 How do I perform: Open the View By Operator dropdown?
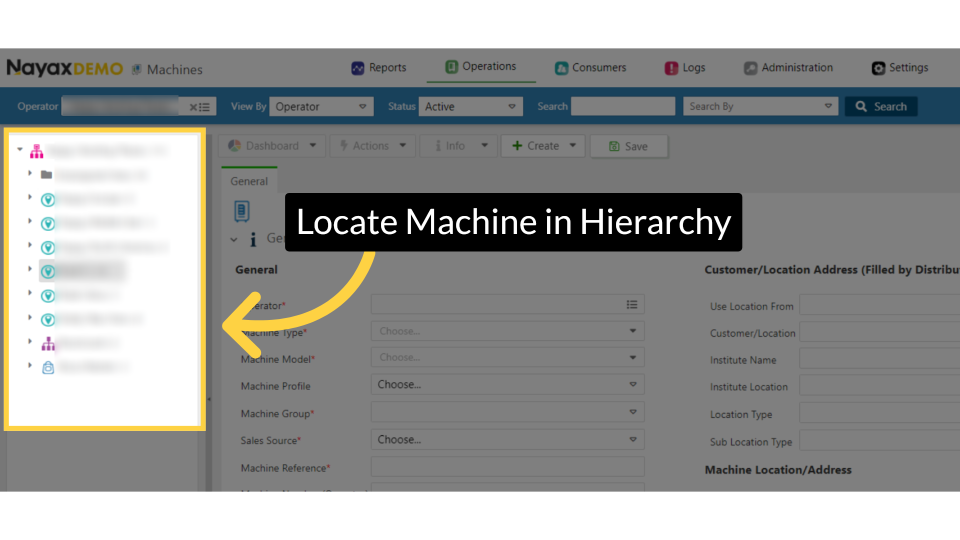click(322, 106)
